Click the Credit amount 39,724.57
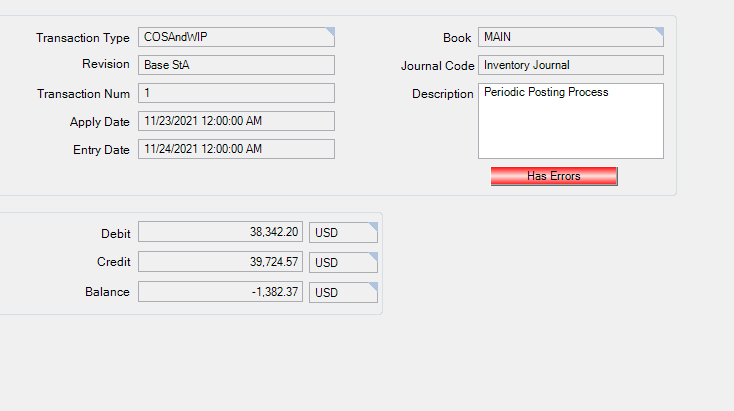 point(220,262)
